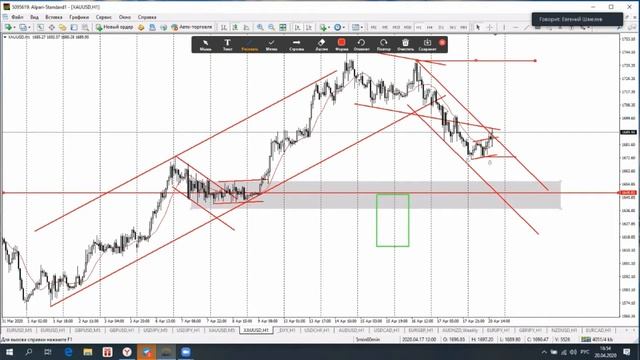Click the new chart icon
This screenshot has width=640, height=360.
[x=8, y=27]
